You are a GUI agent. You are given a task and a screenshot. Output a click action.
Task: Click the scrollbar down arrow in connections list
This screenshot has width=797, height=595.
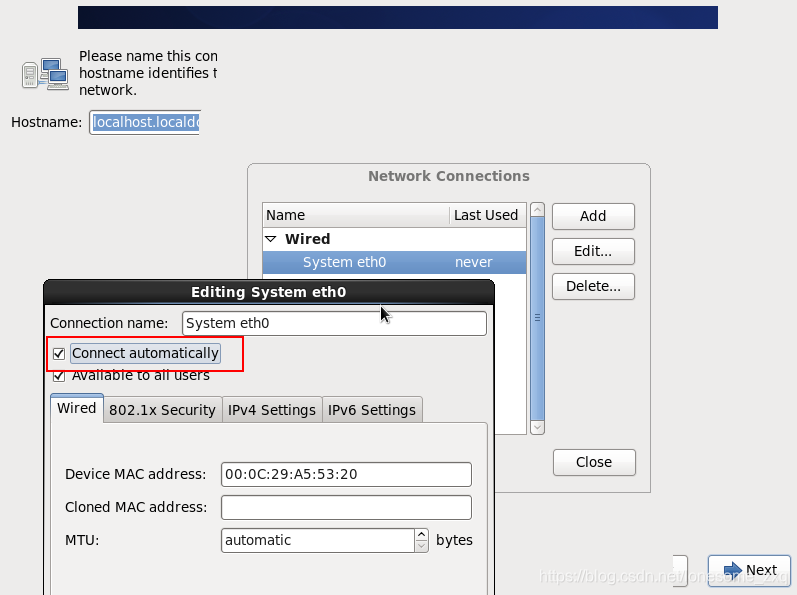tap(537, 427)
